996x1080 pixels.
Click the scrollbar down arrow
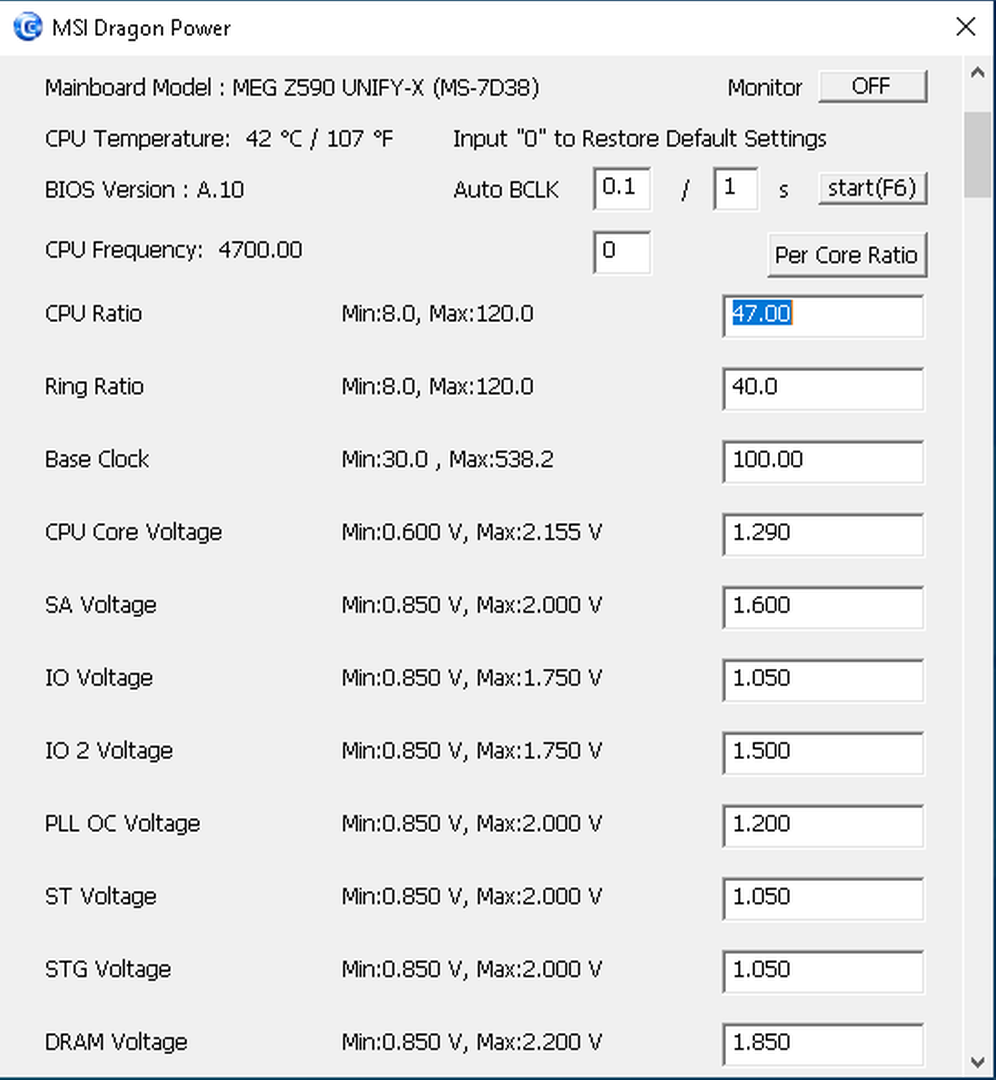click(x=977, y=1062)
